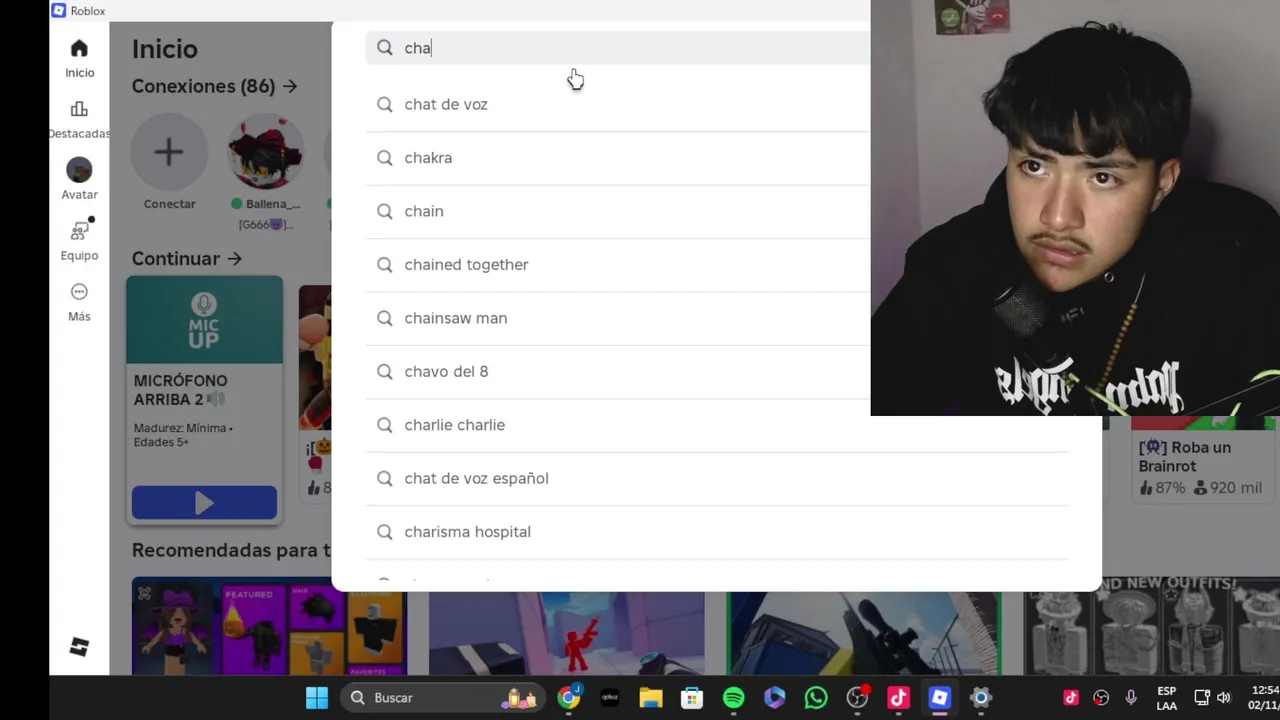This screenshot has width=1280, height=720.
Task: Open the Ballena_ friend avatar
Action: tap(265, 152)
